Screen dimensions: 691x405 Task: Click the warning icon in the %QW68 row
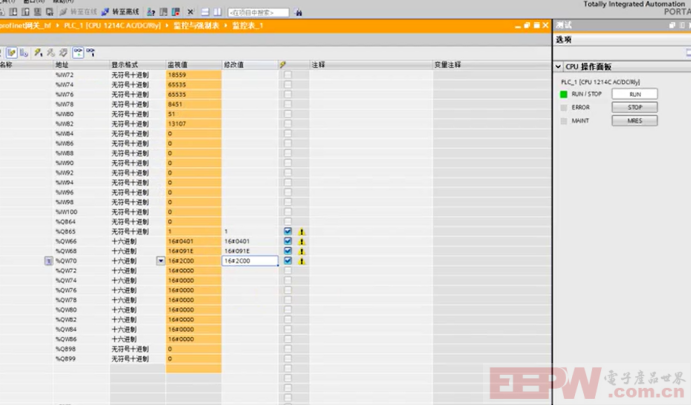[x=302, y=251]
